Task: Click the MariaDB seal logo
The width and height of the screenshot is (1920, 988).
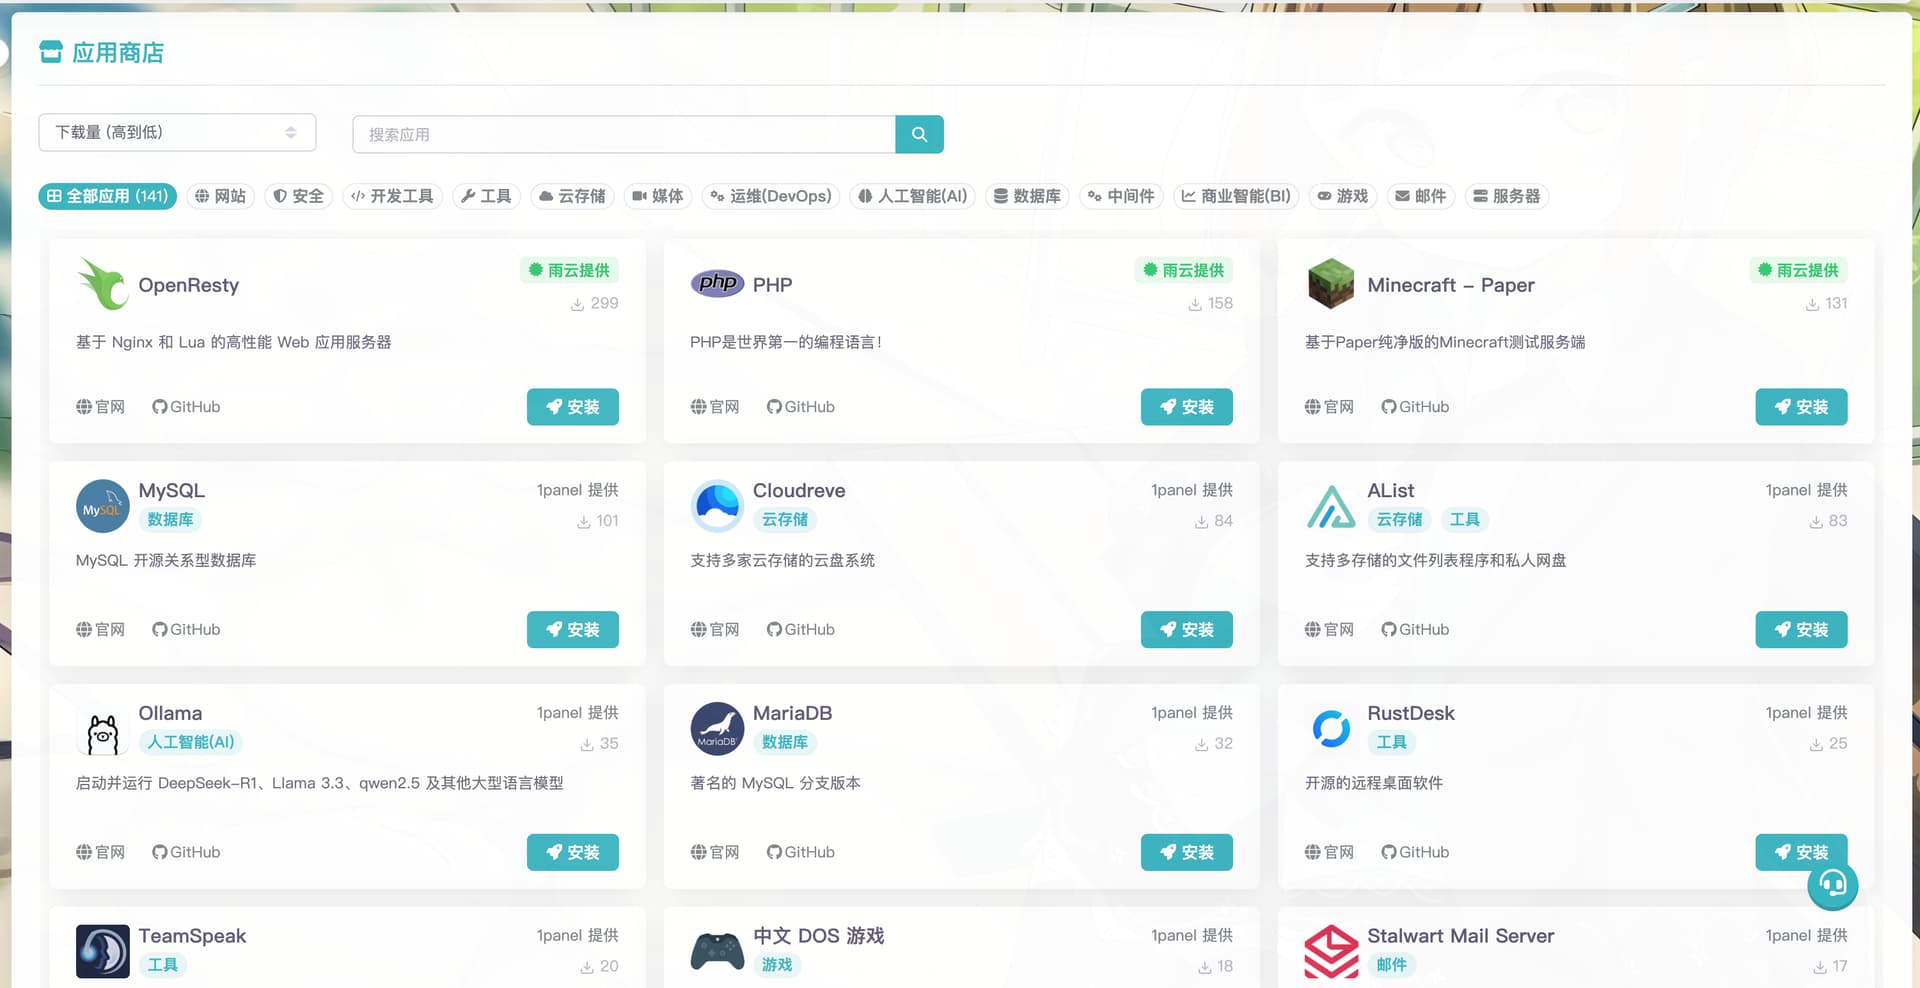Action: [717, 729]
